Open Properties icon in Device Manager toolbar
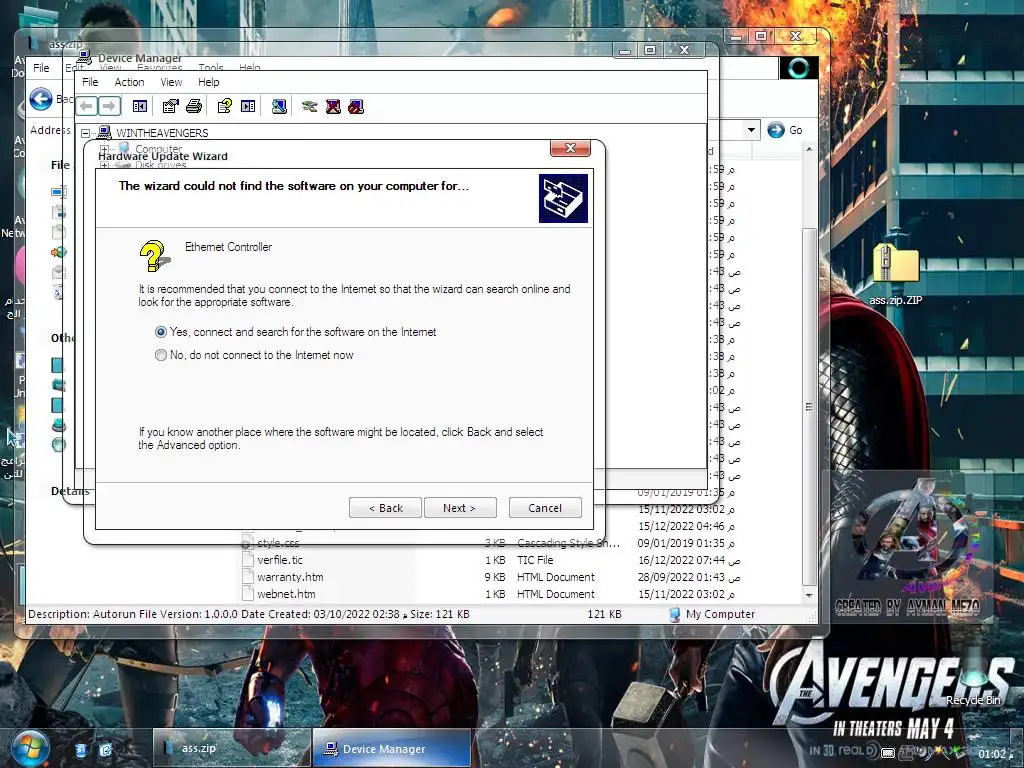1024x768 pixels. [170, 106]
